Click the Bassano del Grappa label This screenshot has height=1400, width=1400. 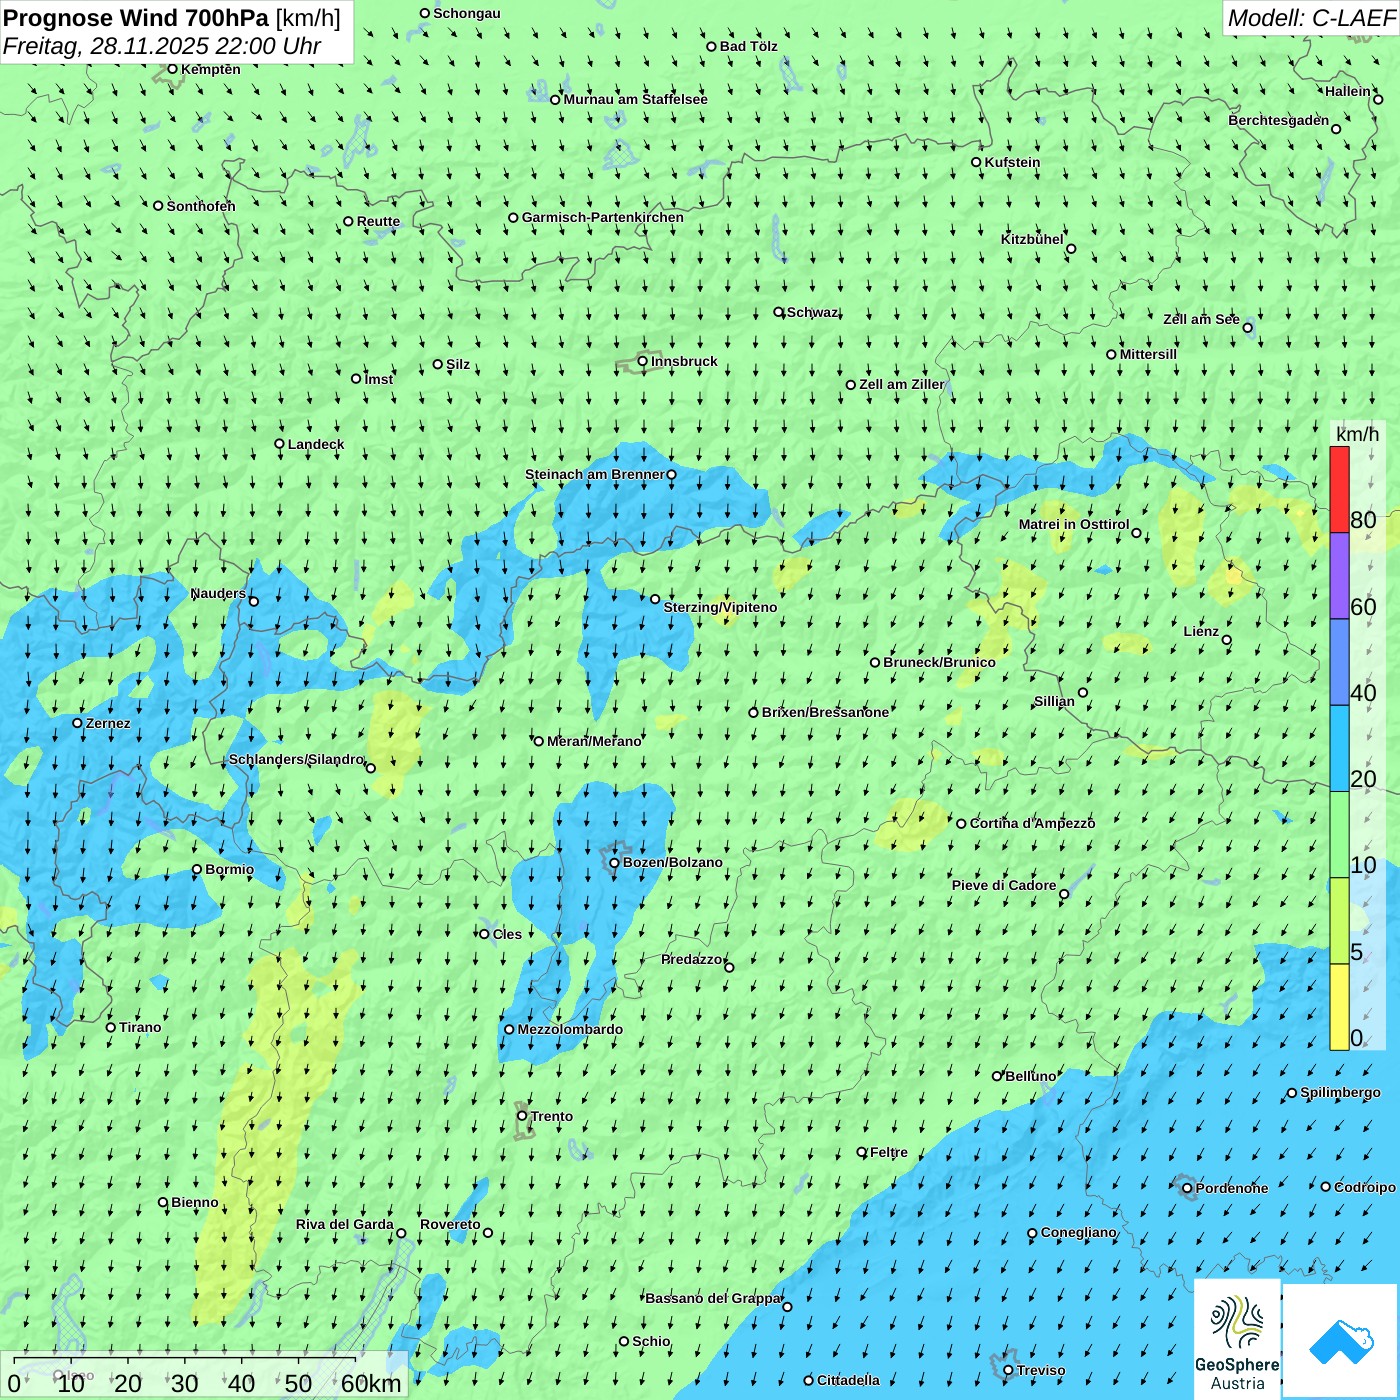pos(713,1298)
